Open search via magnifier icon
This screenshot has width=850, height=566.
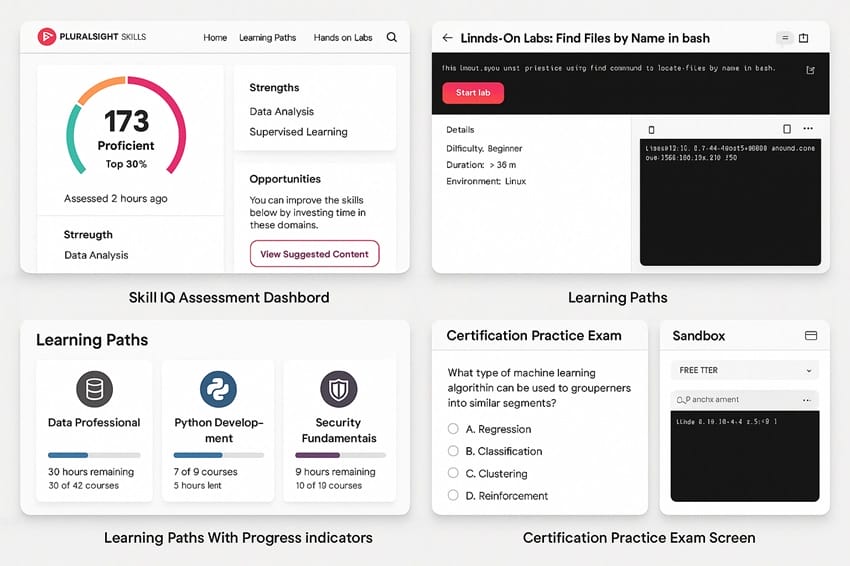(x=391, y=37)
